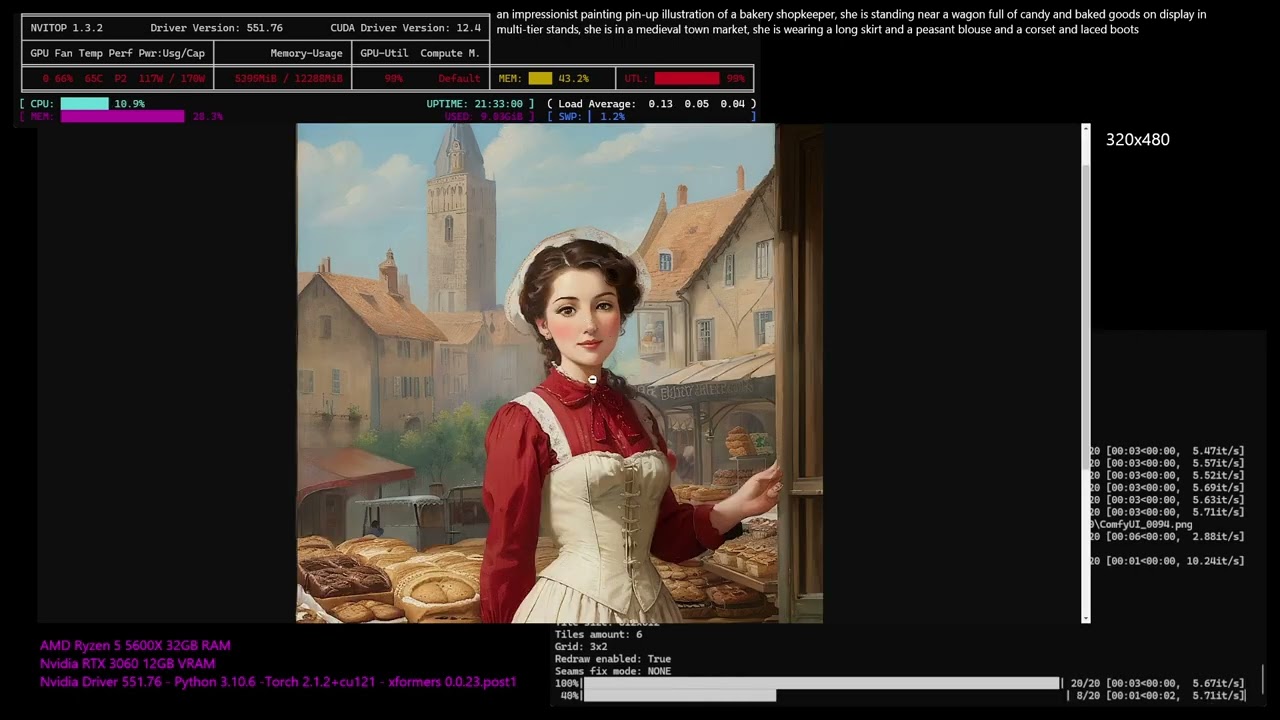The height and width of the screenshot is (720, 1280).
Task: Click the '117W / 170W' power value
Action: coord(172,78)
